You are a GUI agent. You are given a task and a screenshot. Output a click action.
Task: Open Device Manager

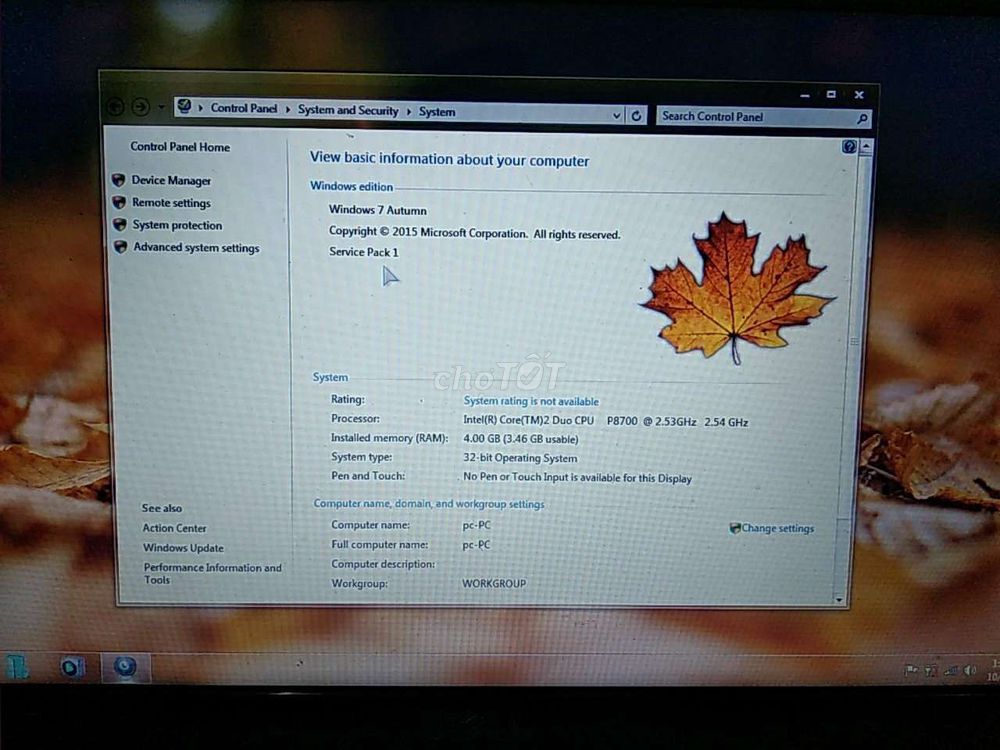click(x=171, y=180)
